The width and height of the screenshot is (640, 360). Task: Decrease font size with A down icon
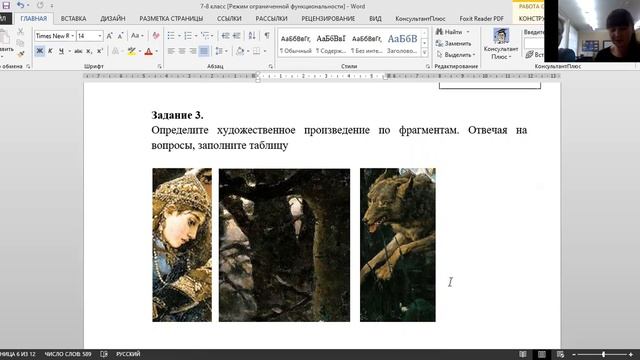tap(120, 36)
